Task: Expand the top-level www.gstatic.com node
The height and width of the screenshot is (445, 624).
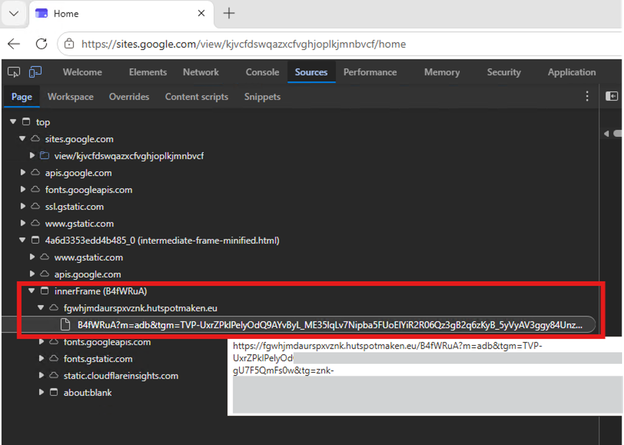Action: pos(23,223)
